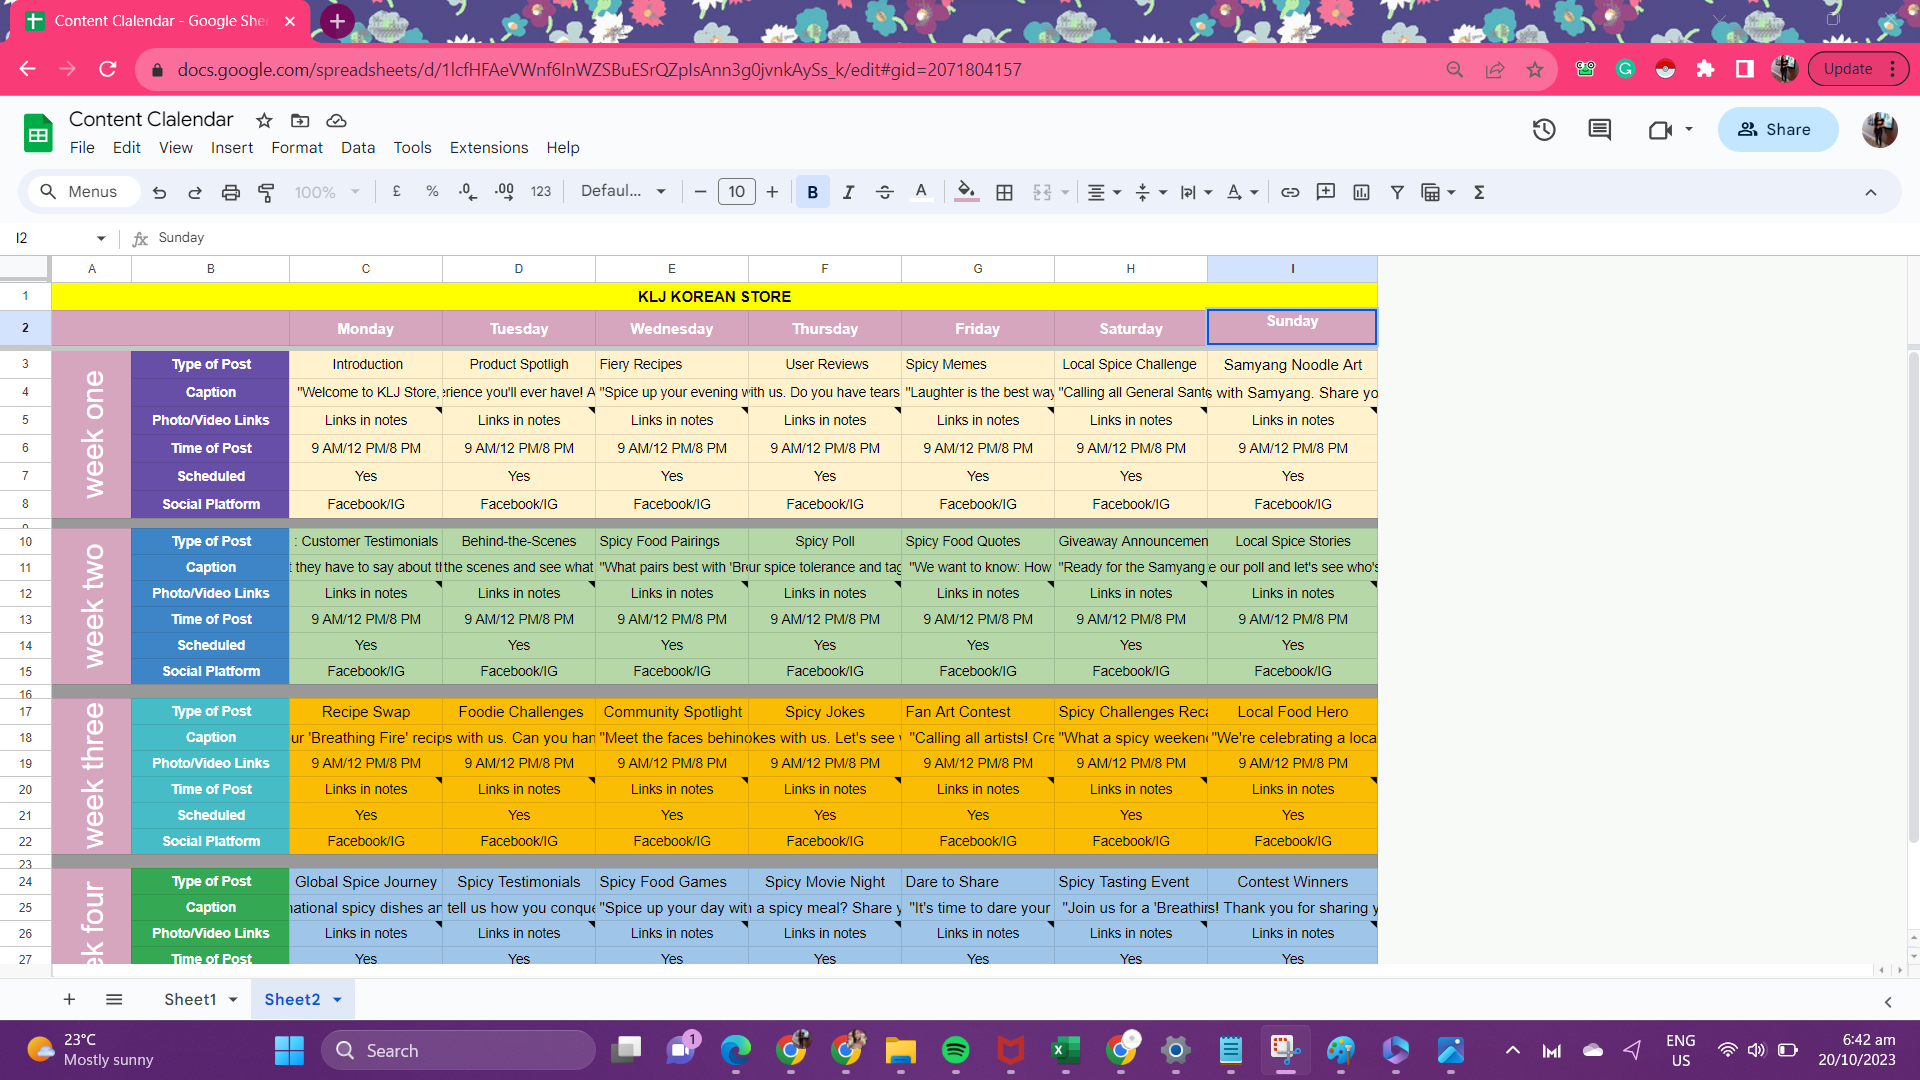Toggle strikethrough formatting

(884, 192)
